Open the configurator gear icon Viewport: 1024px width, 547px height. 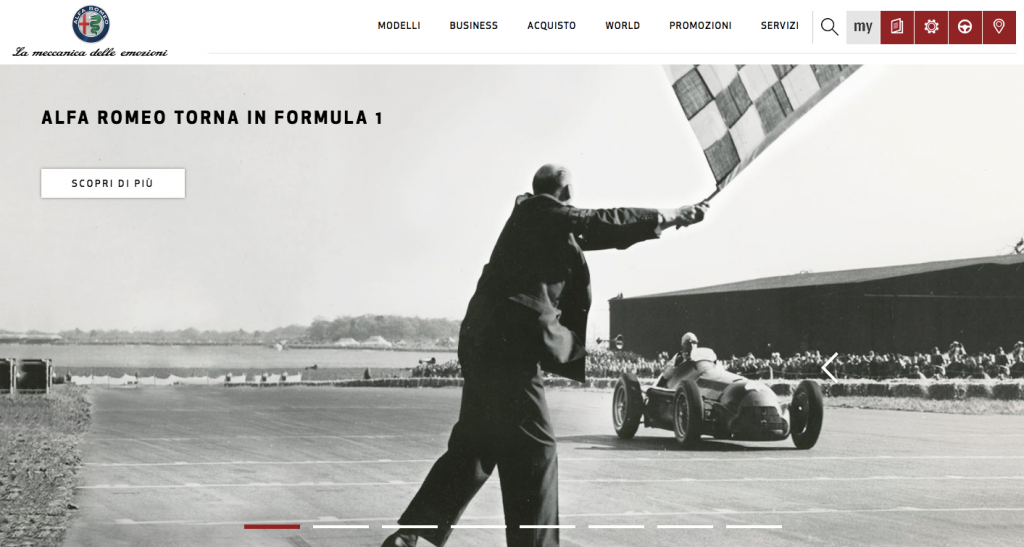(x=931, y=27)
